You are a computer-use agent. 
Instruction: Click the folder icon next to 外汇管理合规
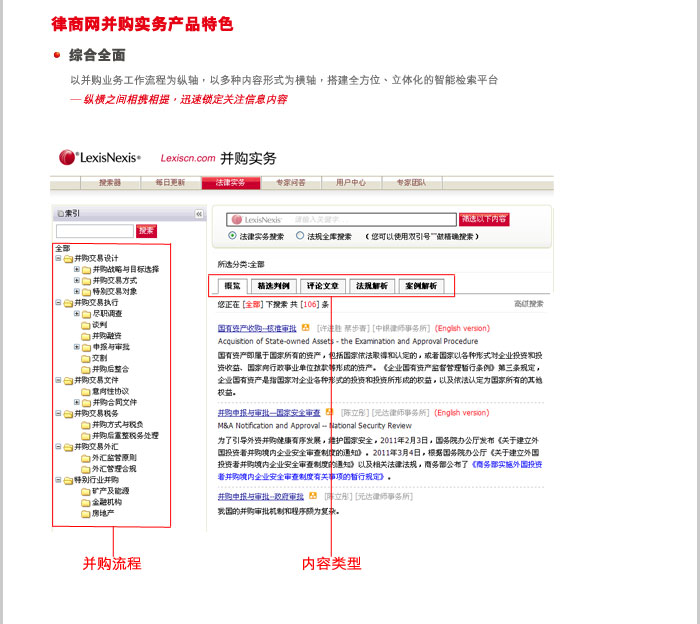click(x=86, y=469)
